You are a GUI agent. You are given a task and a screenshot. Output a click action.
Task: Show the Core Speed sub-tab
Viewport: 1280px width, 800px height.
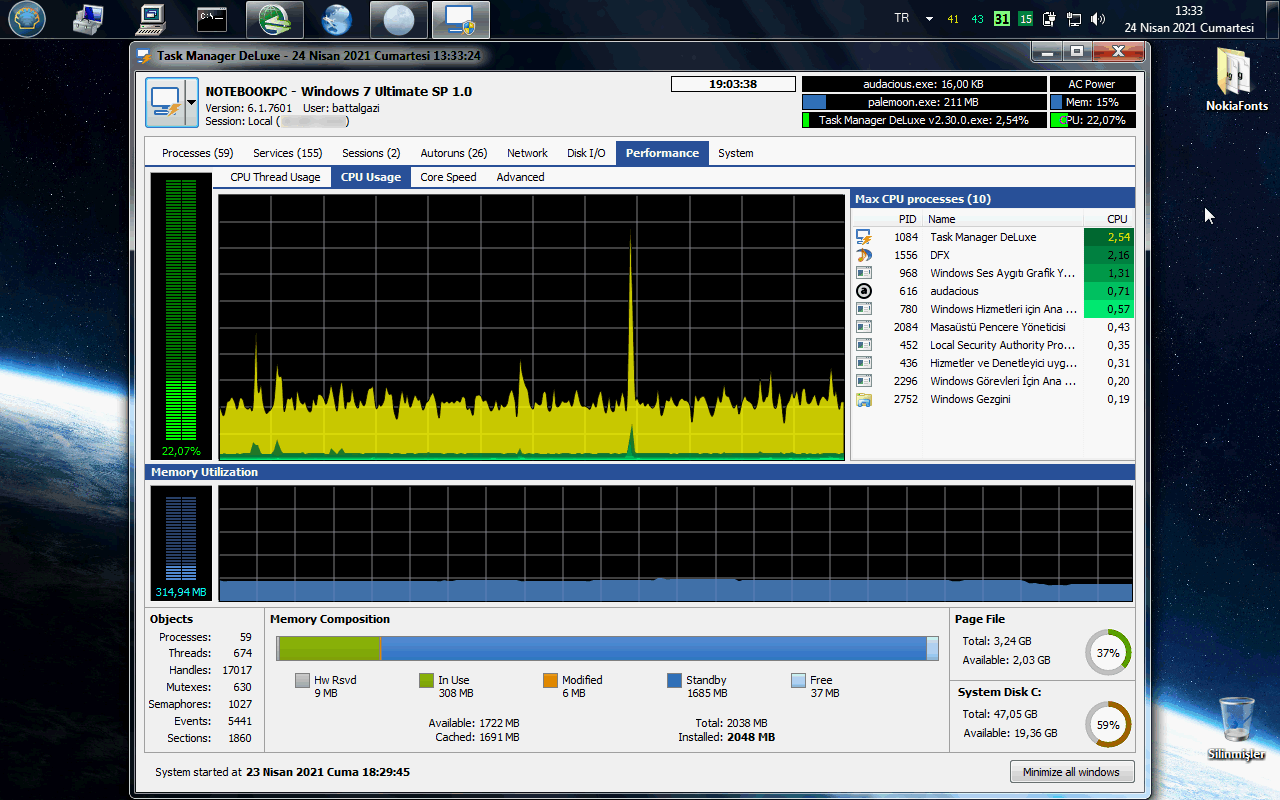[448, 177]
